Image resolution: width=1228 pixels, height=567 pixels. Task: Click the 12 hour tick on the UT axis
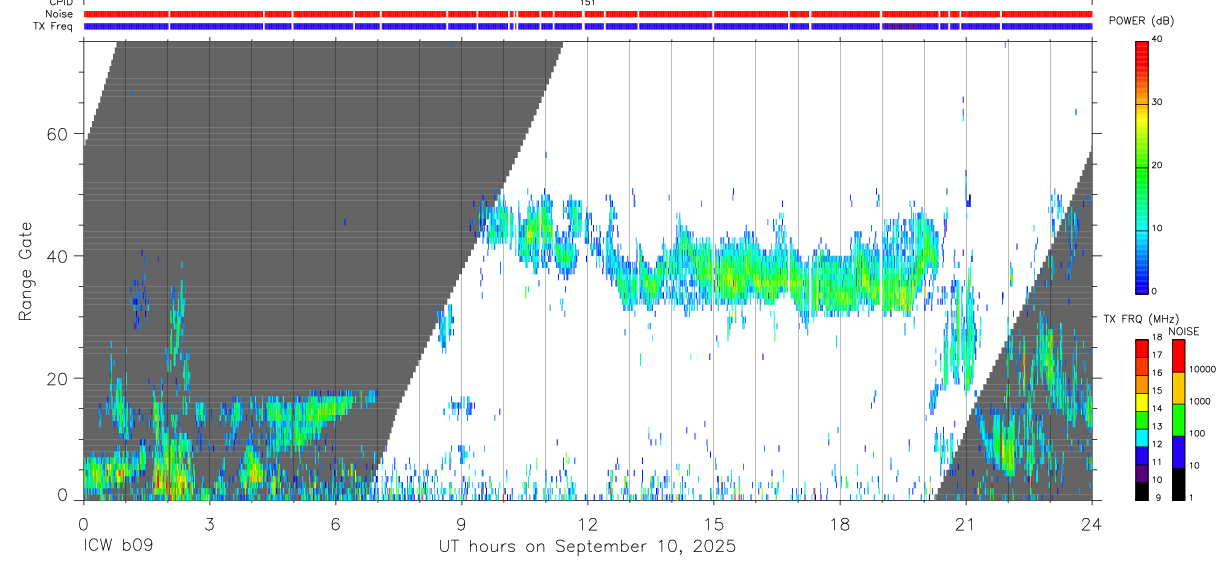click(x=587, y=523)
